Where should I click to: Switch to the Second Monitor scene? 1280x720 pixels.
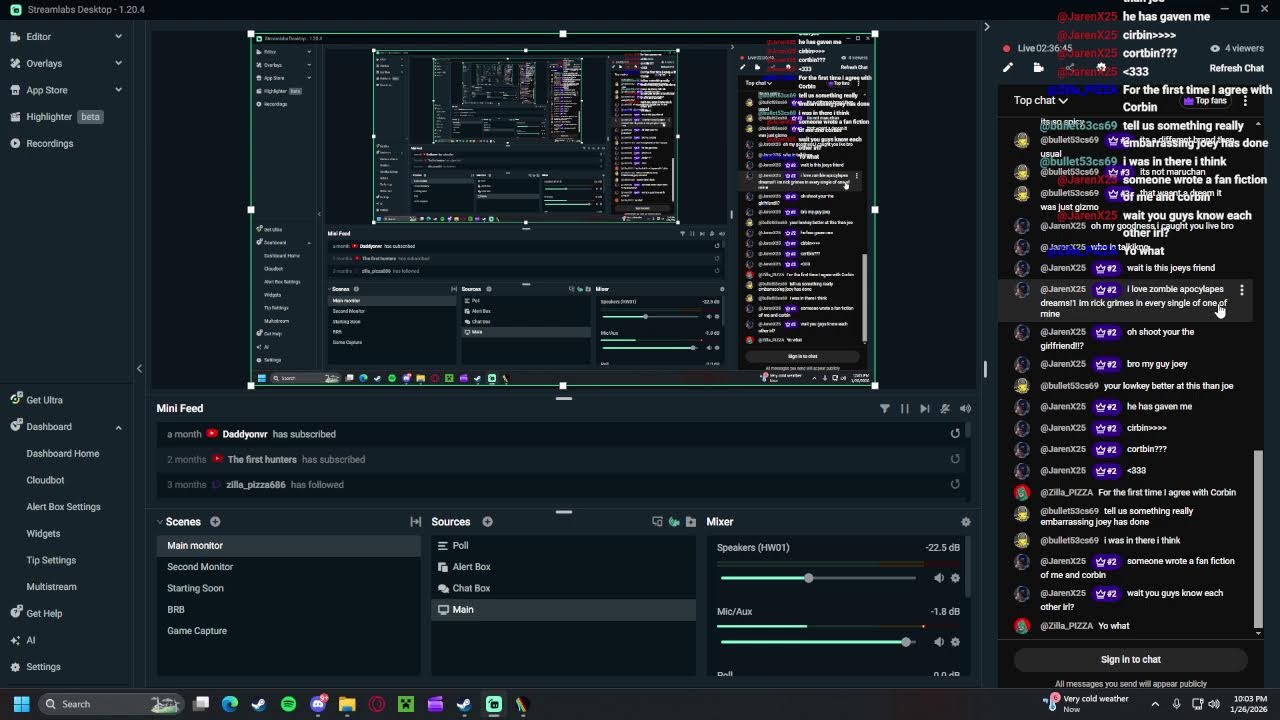(290, 567)
